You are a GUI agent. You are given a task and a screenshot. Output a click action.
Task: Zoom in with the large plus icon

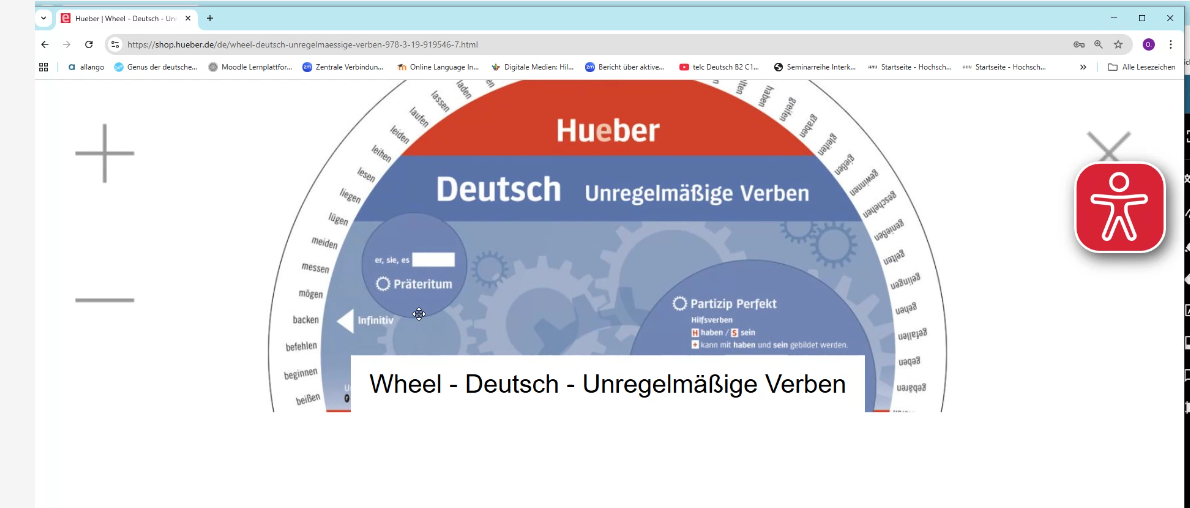click(104, 153)
